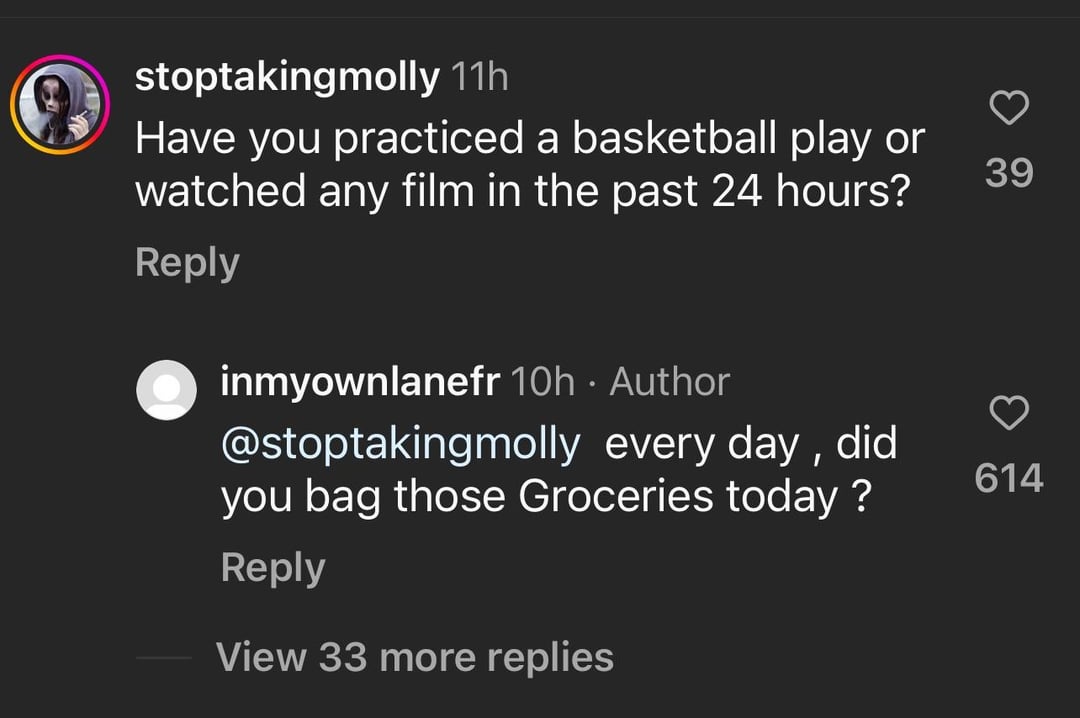1080x718 pixels.
Task: Open stoptakingmolly's profile picture story
Action: (60, 105)
